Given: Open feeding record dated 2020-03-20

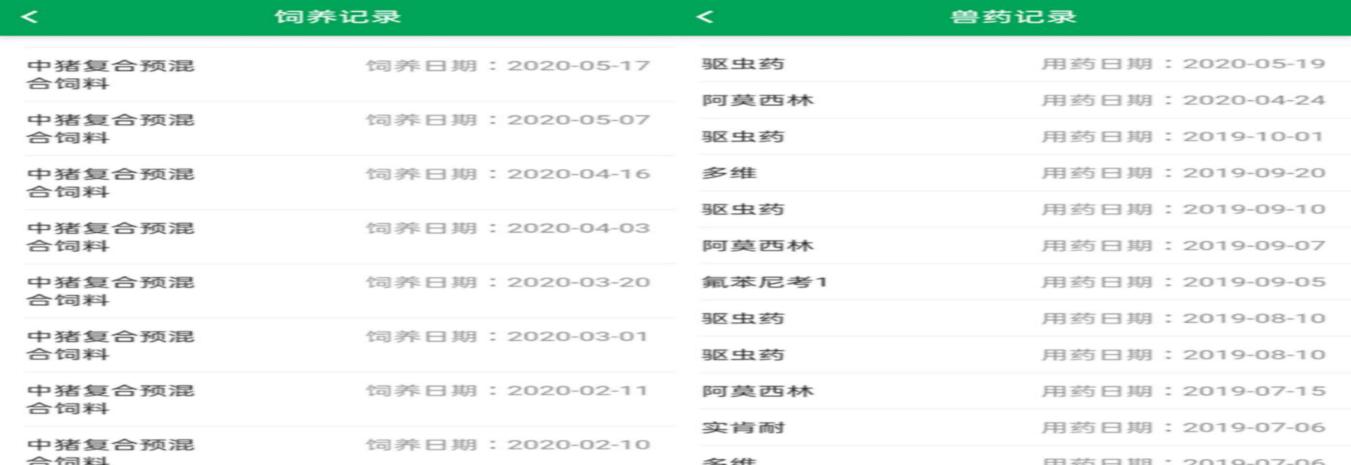Looking at the screenshot, I should pyautogui.click(x=337, y=291).
